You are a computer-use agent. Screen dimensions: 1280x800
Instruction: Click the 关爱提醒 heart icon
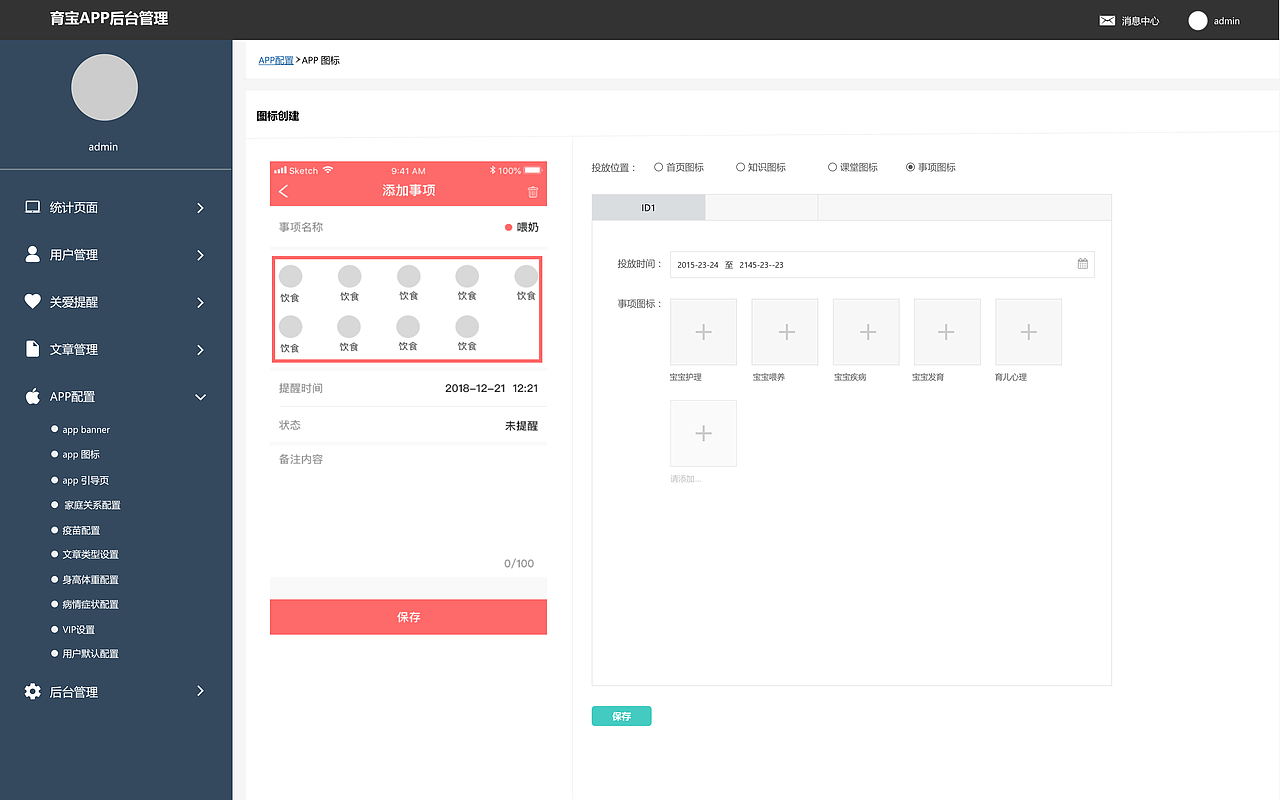[x=32, y=302]
